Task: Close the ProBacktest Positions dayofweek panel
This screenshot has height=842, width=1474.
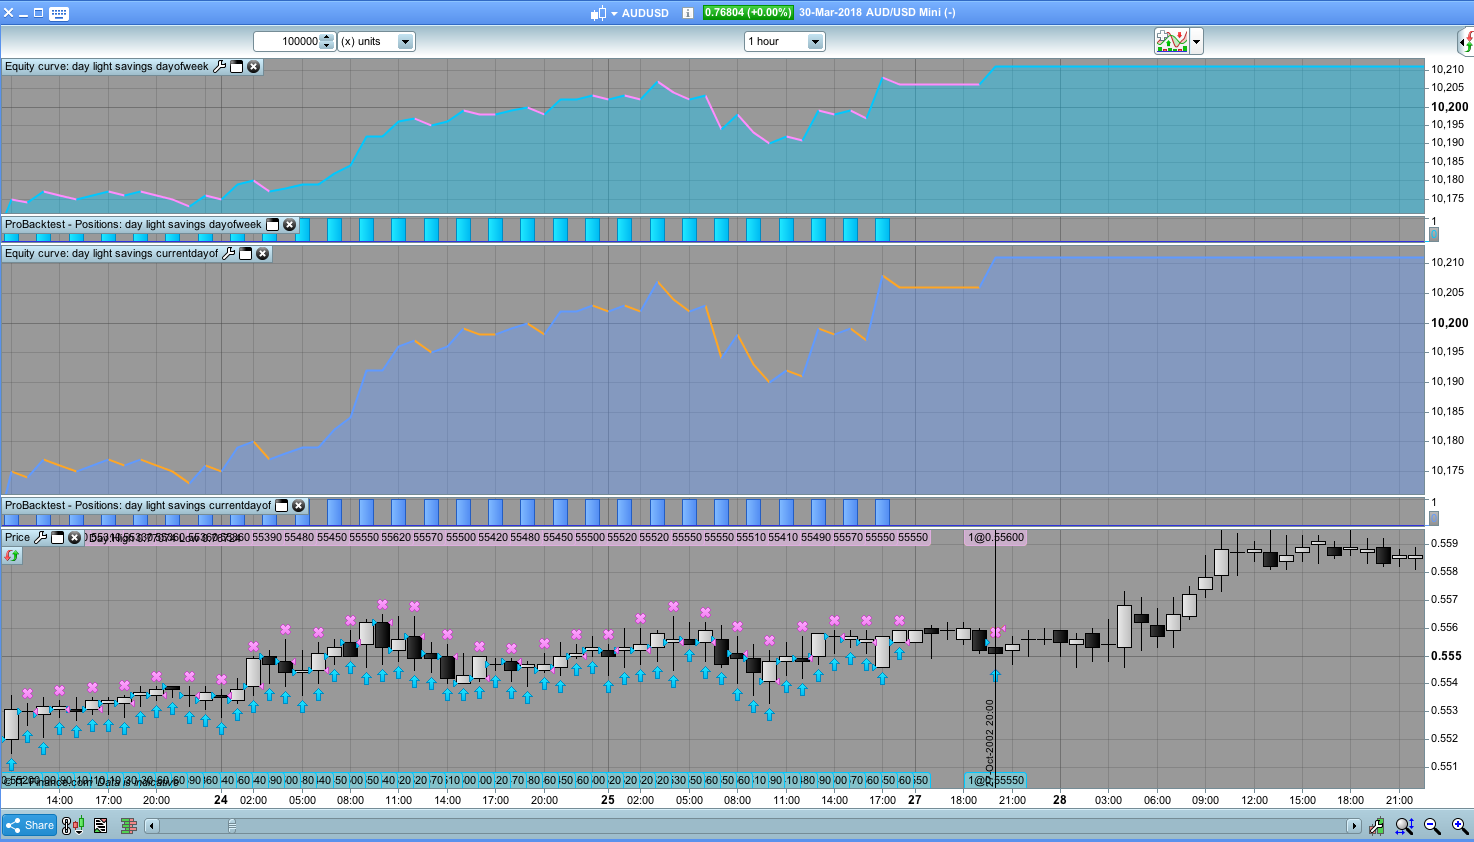Action: point(290,225)
